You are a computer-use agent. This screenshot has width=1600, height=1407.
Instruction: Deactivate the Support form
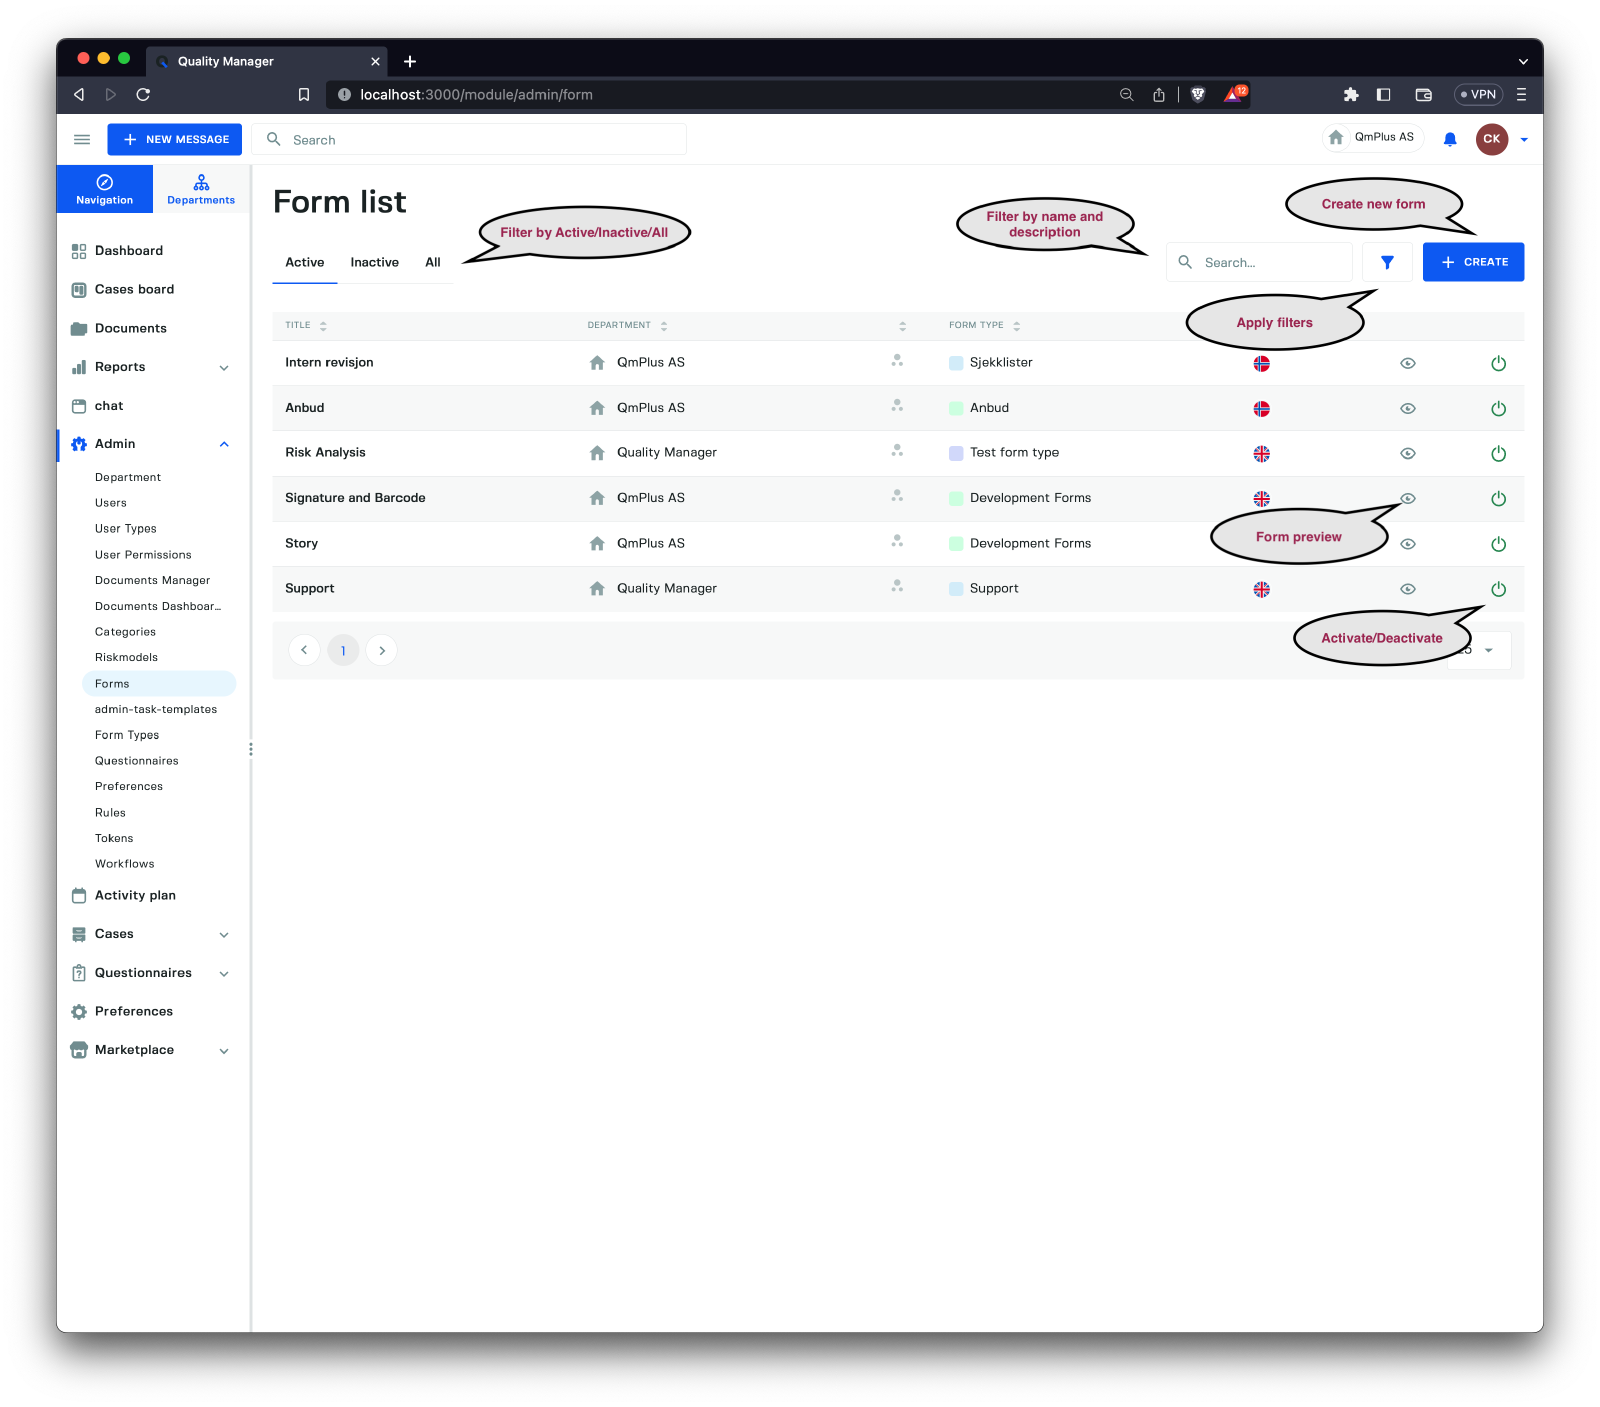pyautogui.click(x=1498, y=590)
